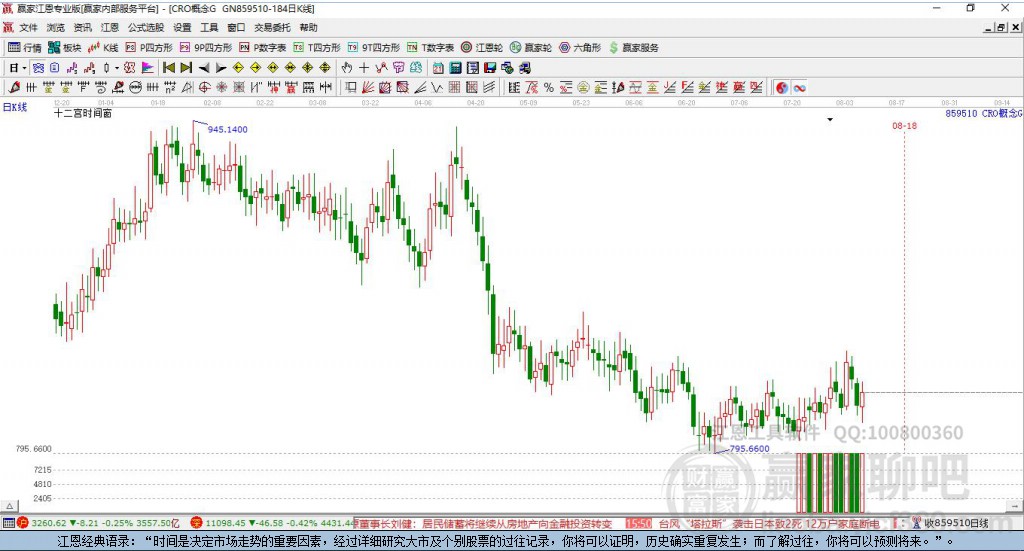Viewport: 1024px width, 551px height.
Task: Minimize the inner chart window
Action: point(989,27)
